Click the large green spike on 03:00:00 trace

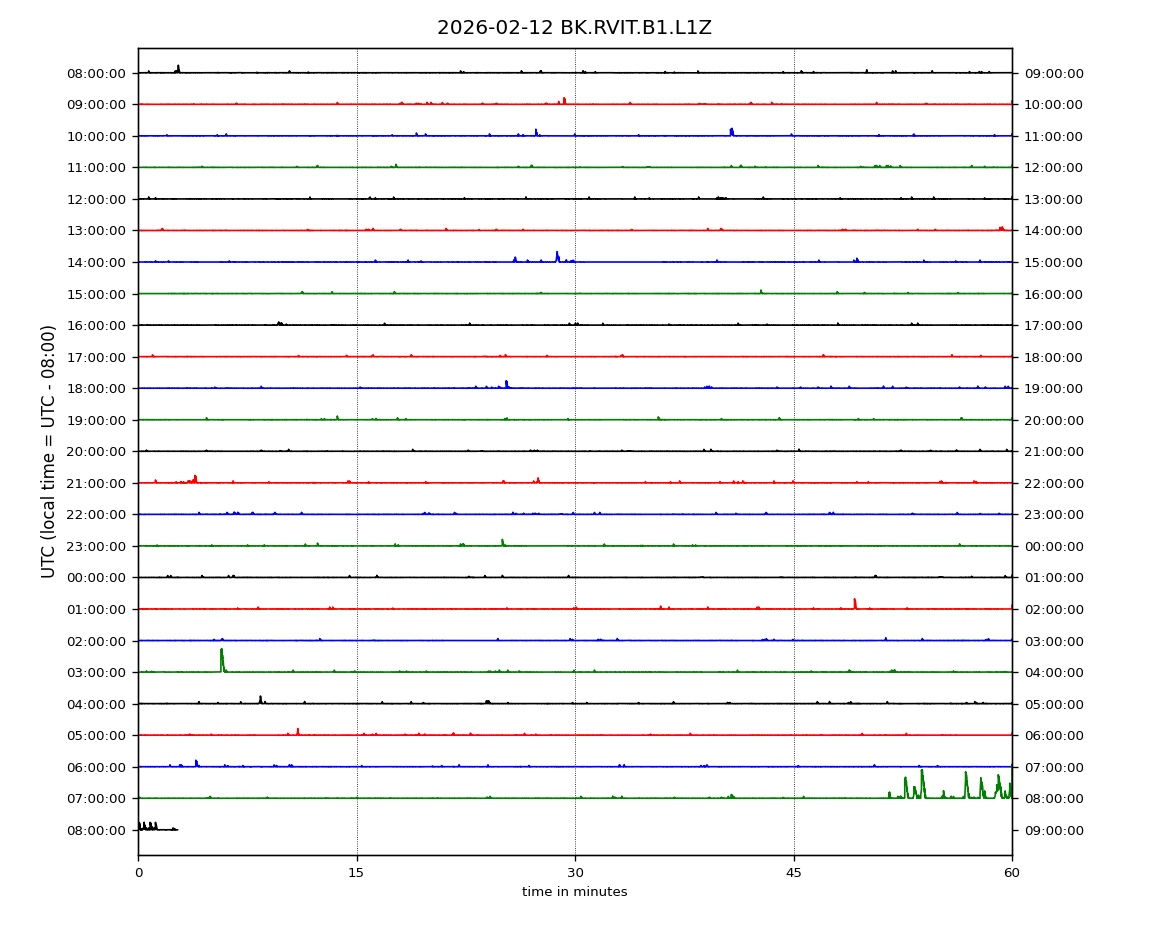point(222,658)
